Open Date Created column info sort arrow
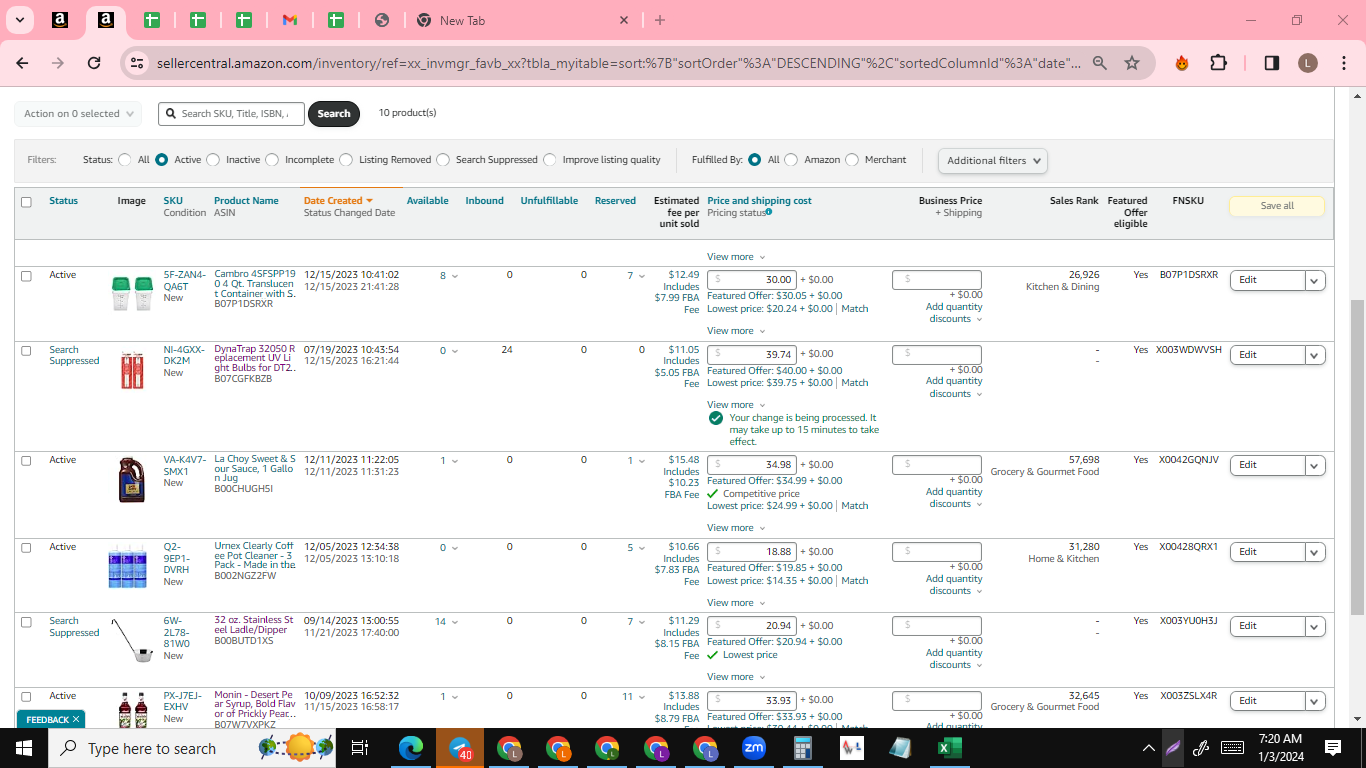Screen dimensions: 1366x768 click(370, 201)
